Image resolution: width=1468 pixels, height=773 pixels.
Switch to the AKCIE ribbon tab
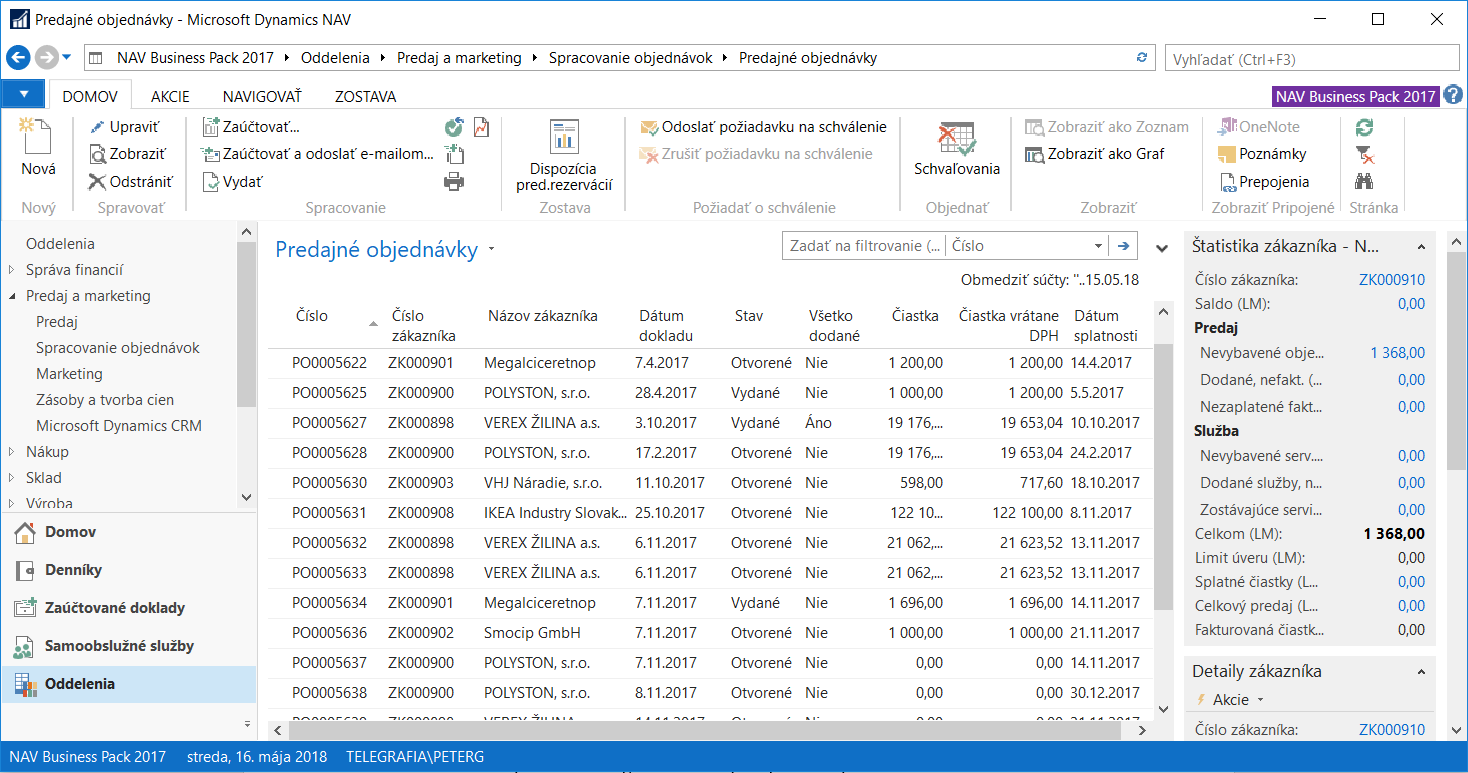(x=170, y=96)
